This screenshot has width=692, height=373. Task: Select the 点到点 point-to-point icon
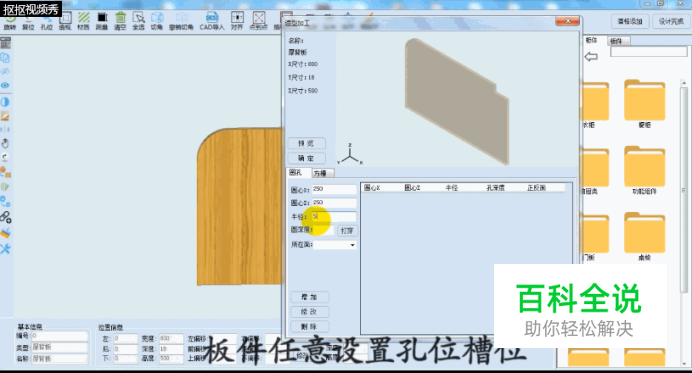(x=259, y=20)
